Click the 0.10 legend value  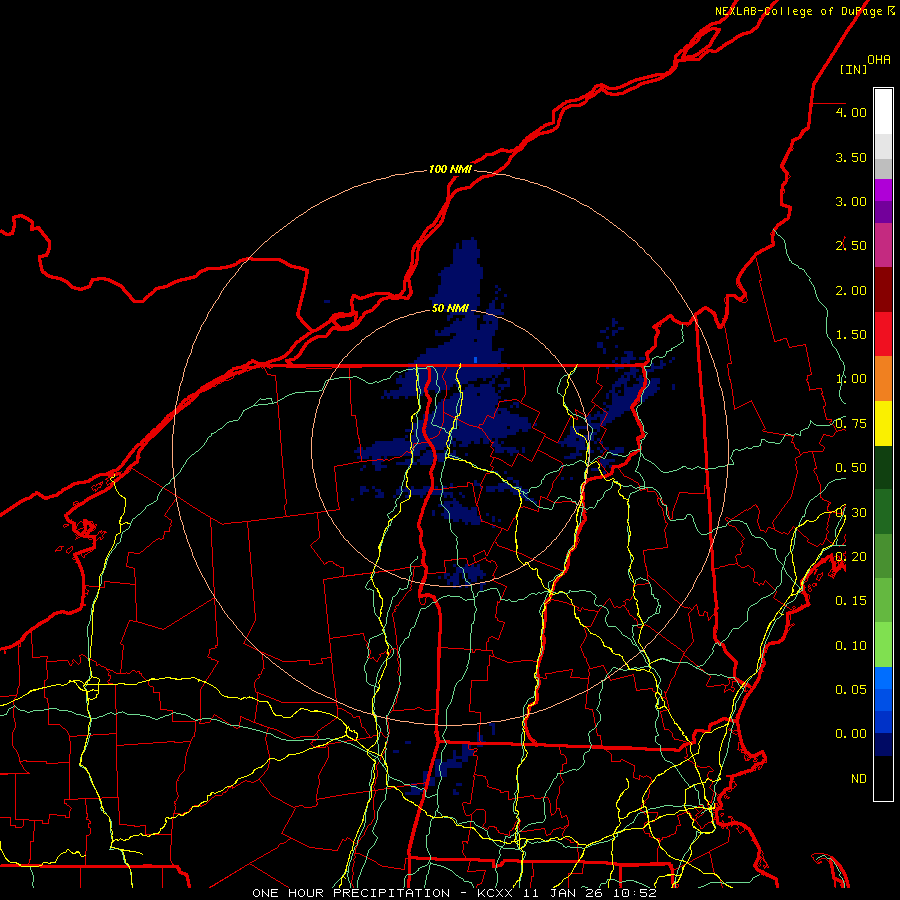pos(851,646)
